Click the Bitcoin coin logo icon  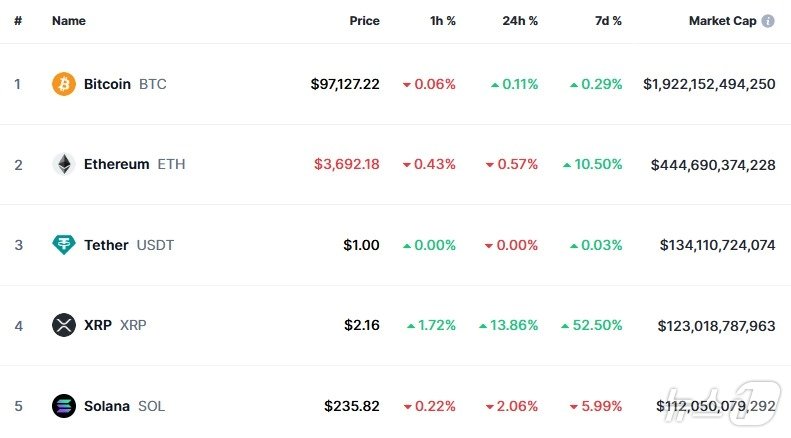pyautogui.click(x=64, y=84)
